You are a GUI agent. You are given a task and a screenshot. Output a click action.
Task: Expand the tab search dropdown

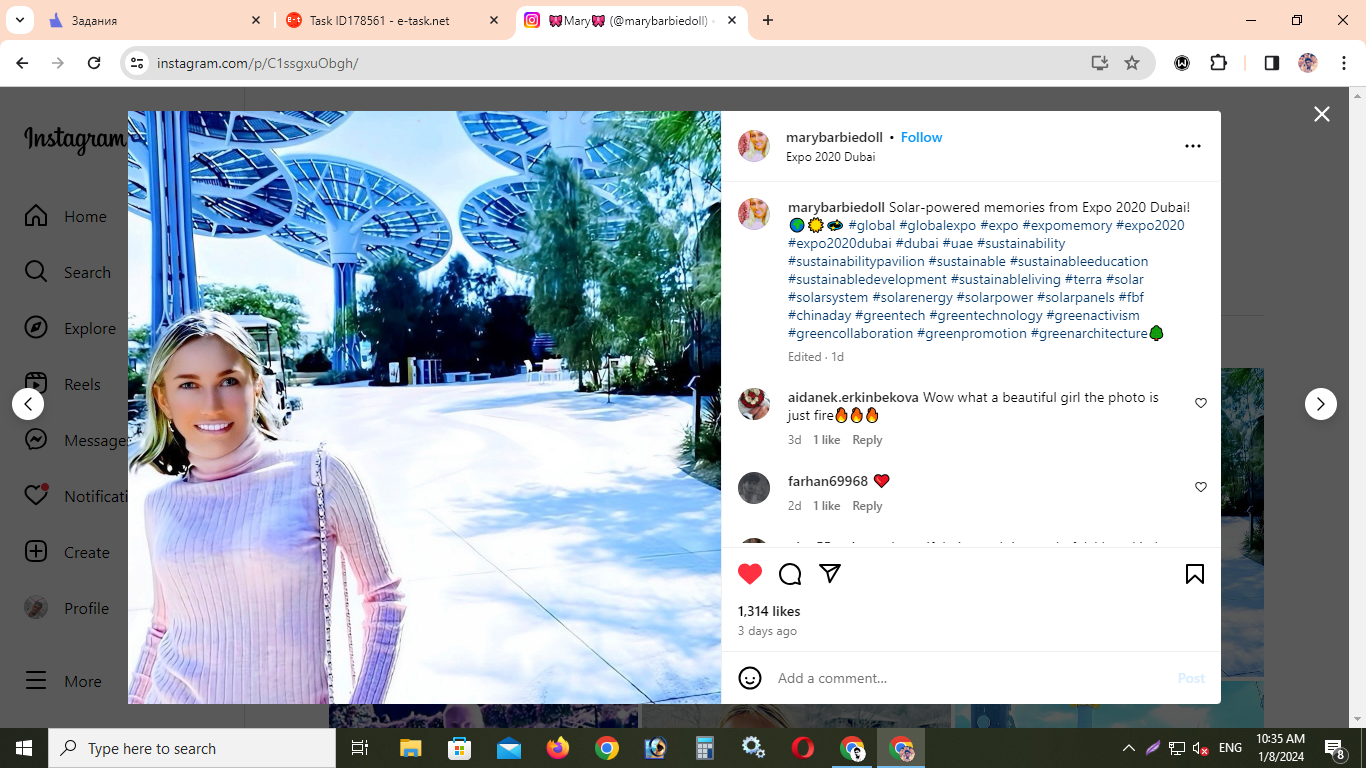click(x=19, y=20)
